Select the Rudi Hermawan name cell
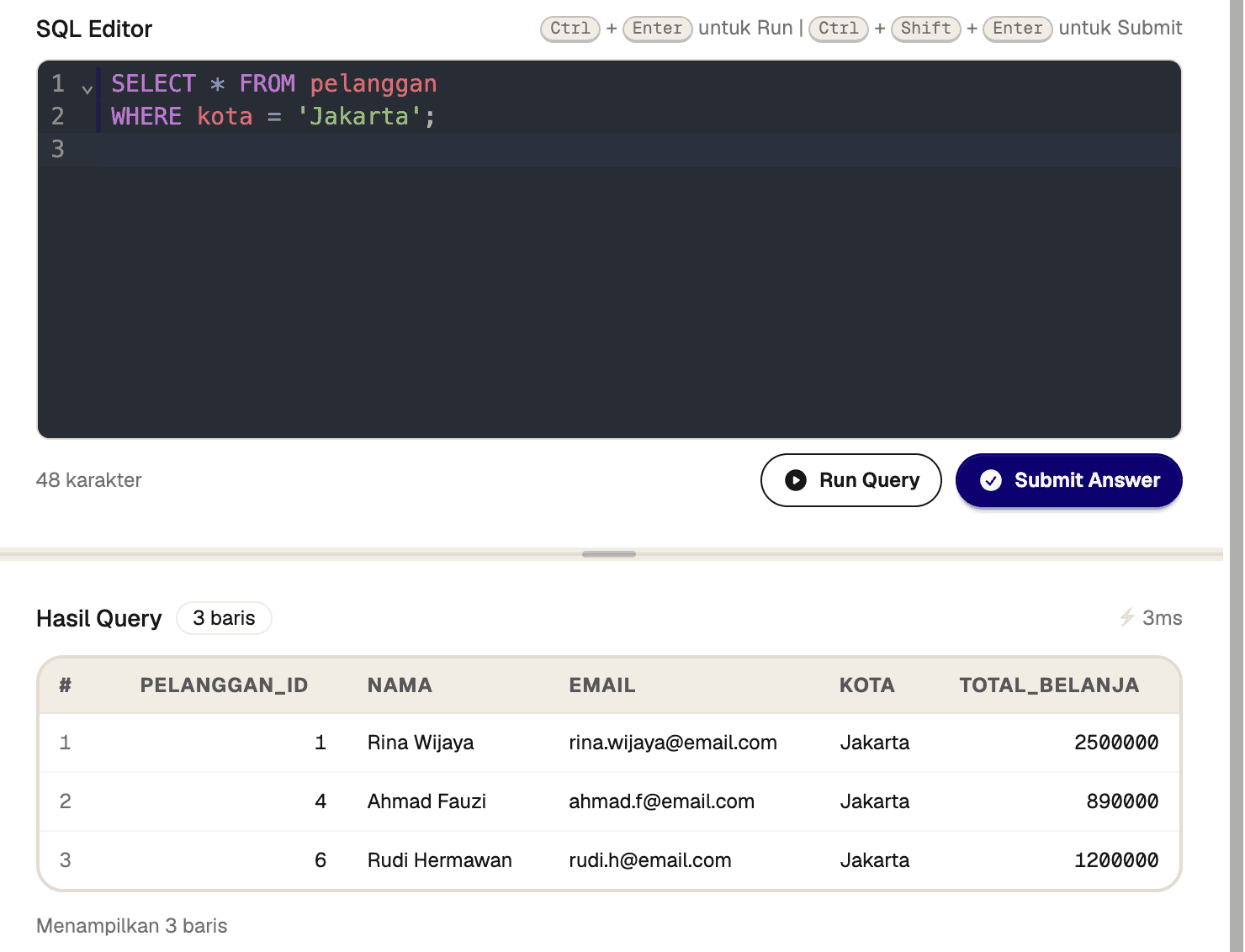 pos(440,860)
